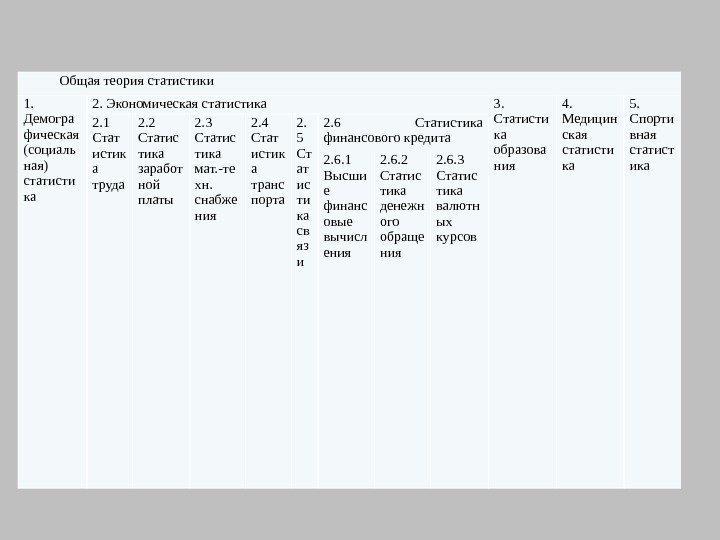Click the header 'Общая теория статистики'
Viewport: 720px width, 540px height.
click(x=136, y=81)
